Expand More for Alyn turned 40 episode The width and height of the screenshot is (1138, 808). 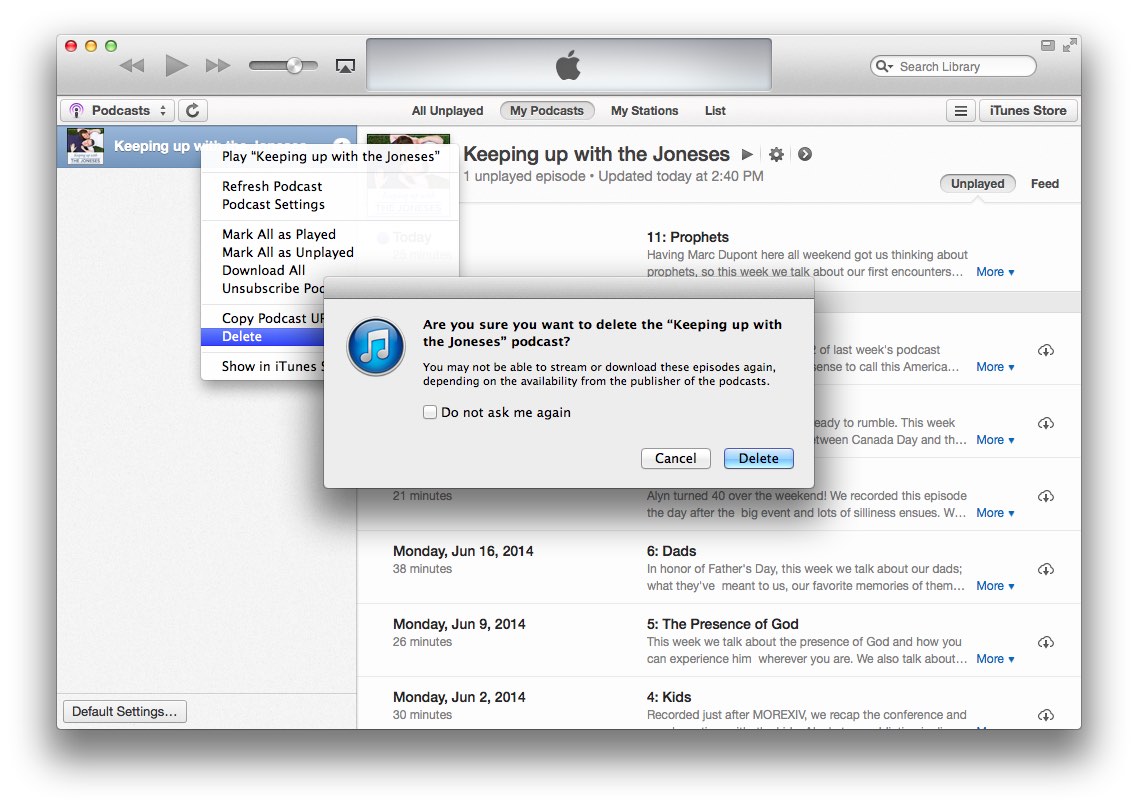point(995,513)
